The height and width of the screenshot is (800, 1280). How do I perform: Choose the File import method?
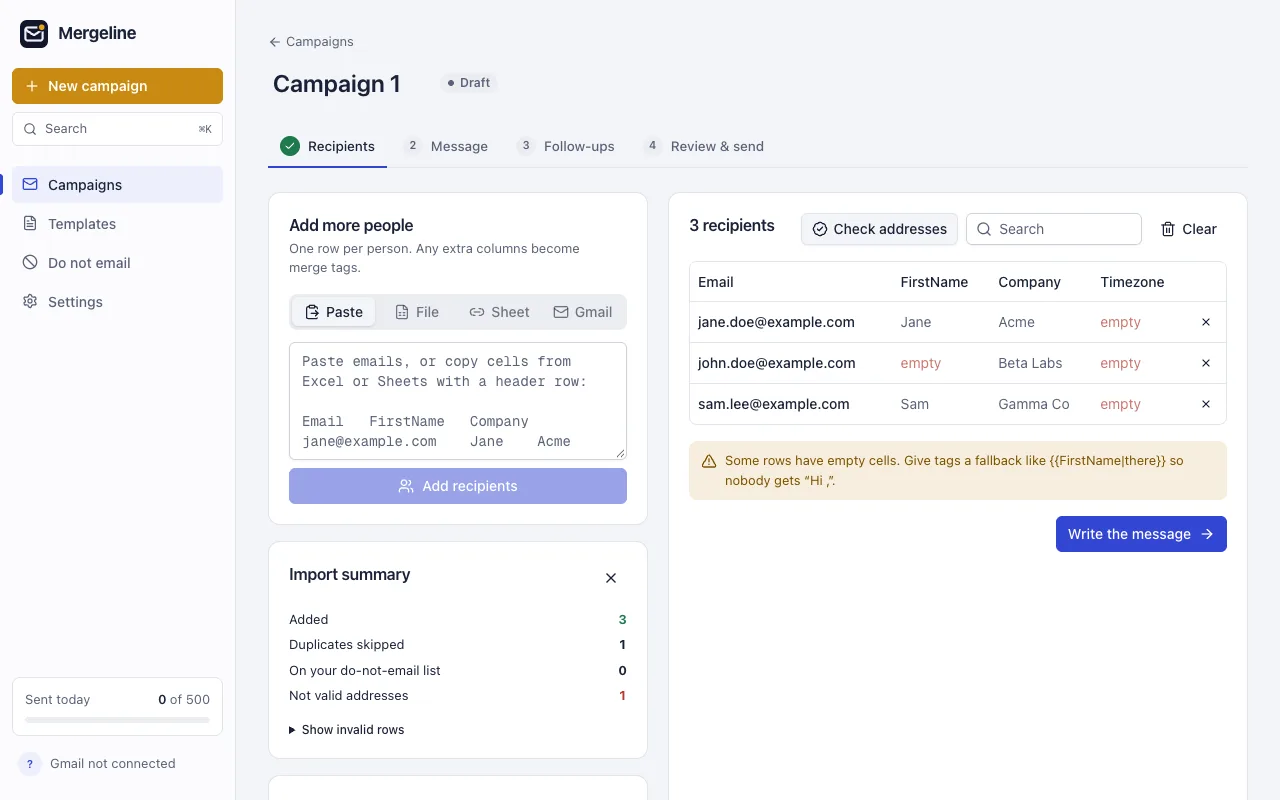[417, 312]
